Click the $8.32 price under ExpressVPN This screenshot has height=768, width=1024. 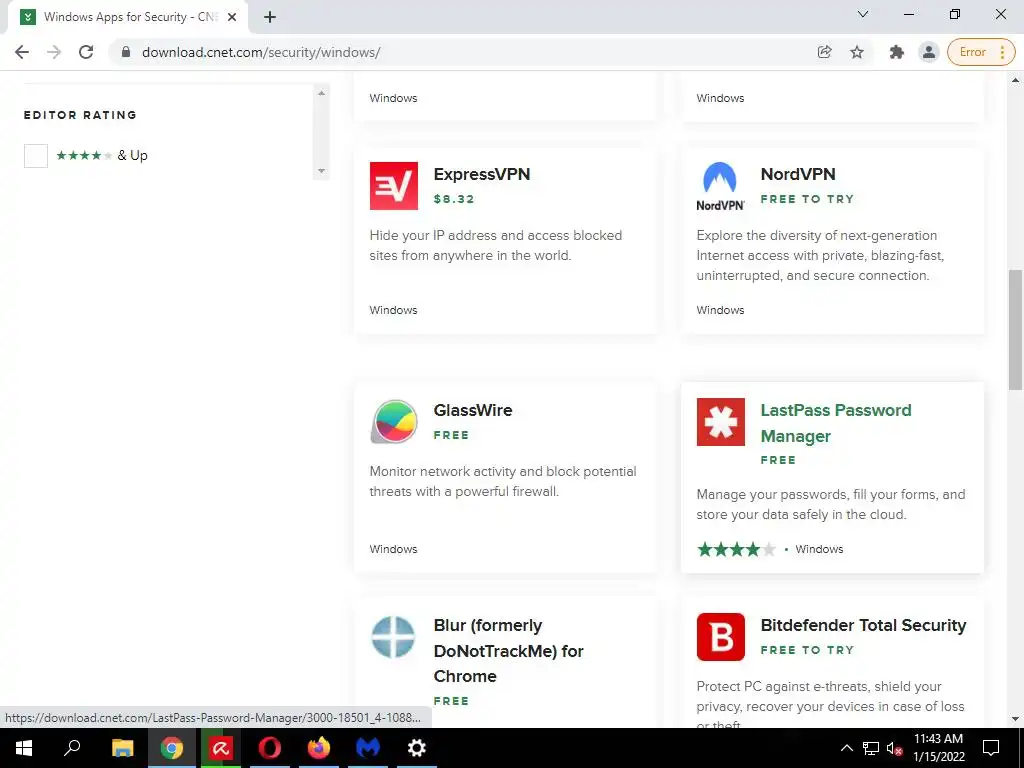pyautogui.click(x=454, y=199)
